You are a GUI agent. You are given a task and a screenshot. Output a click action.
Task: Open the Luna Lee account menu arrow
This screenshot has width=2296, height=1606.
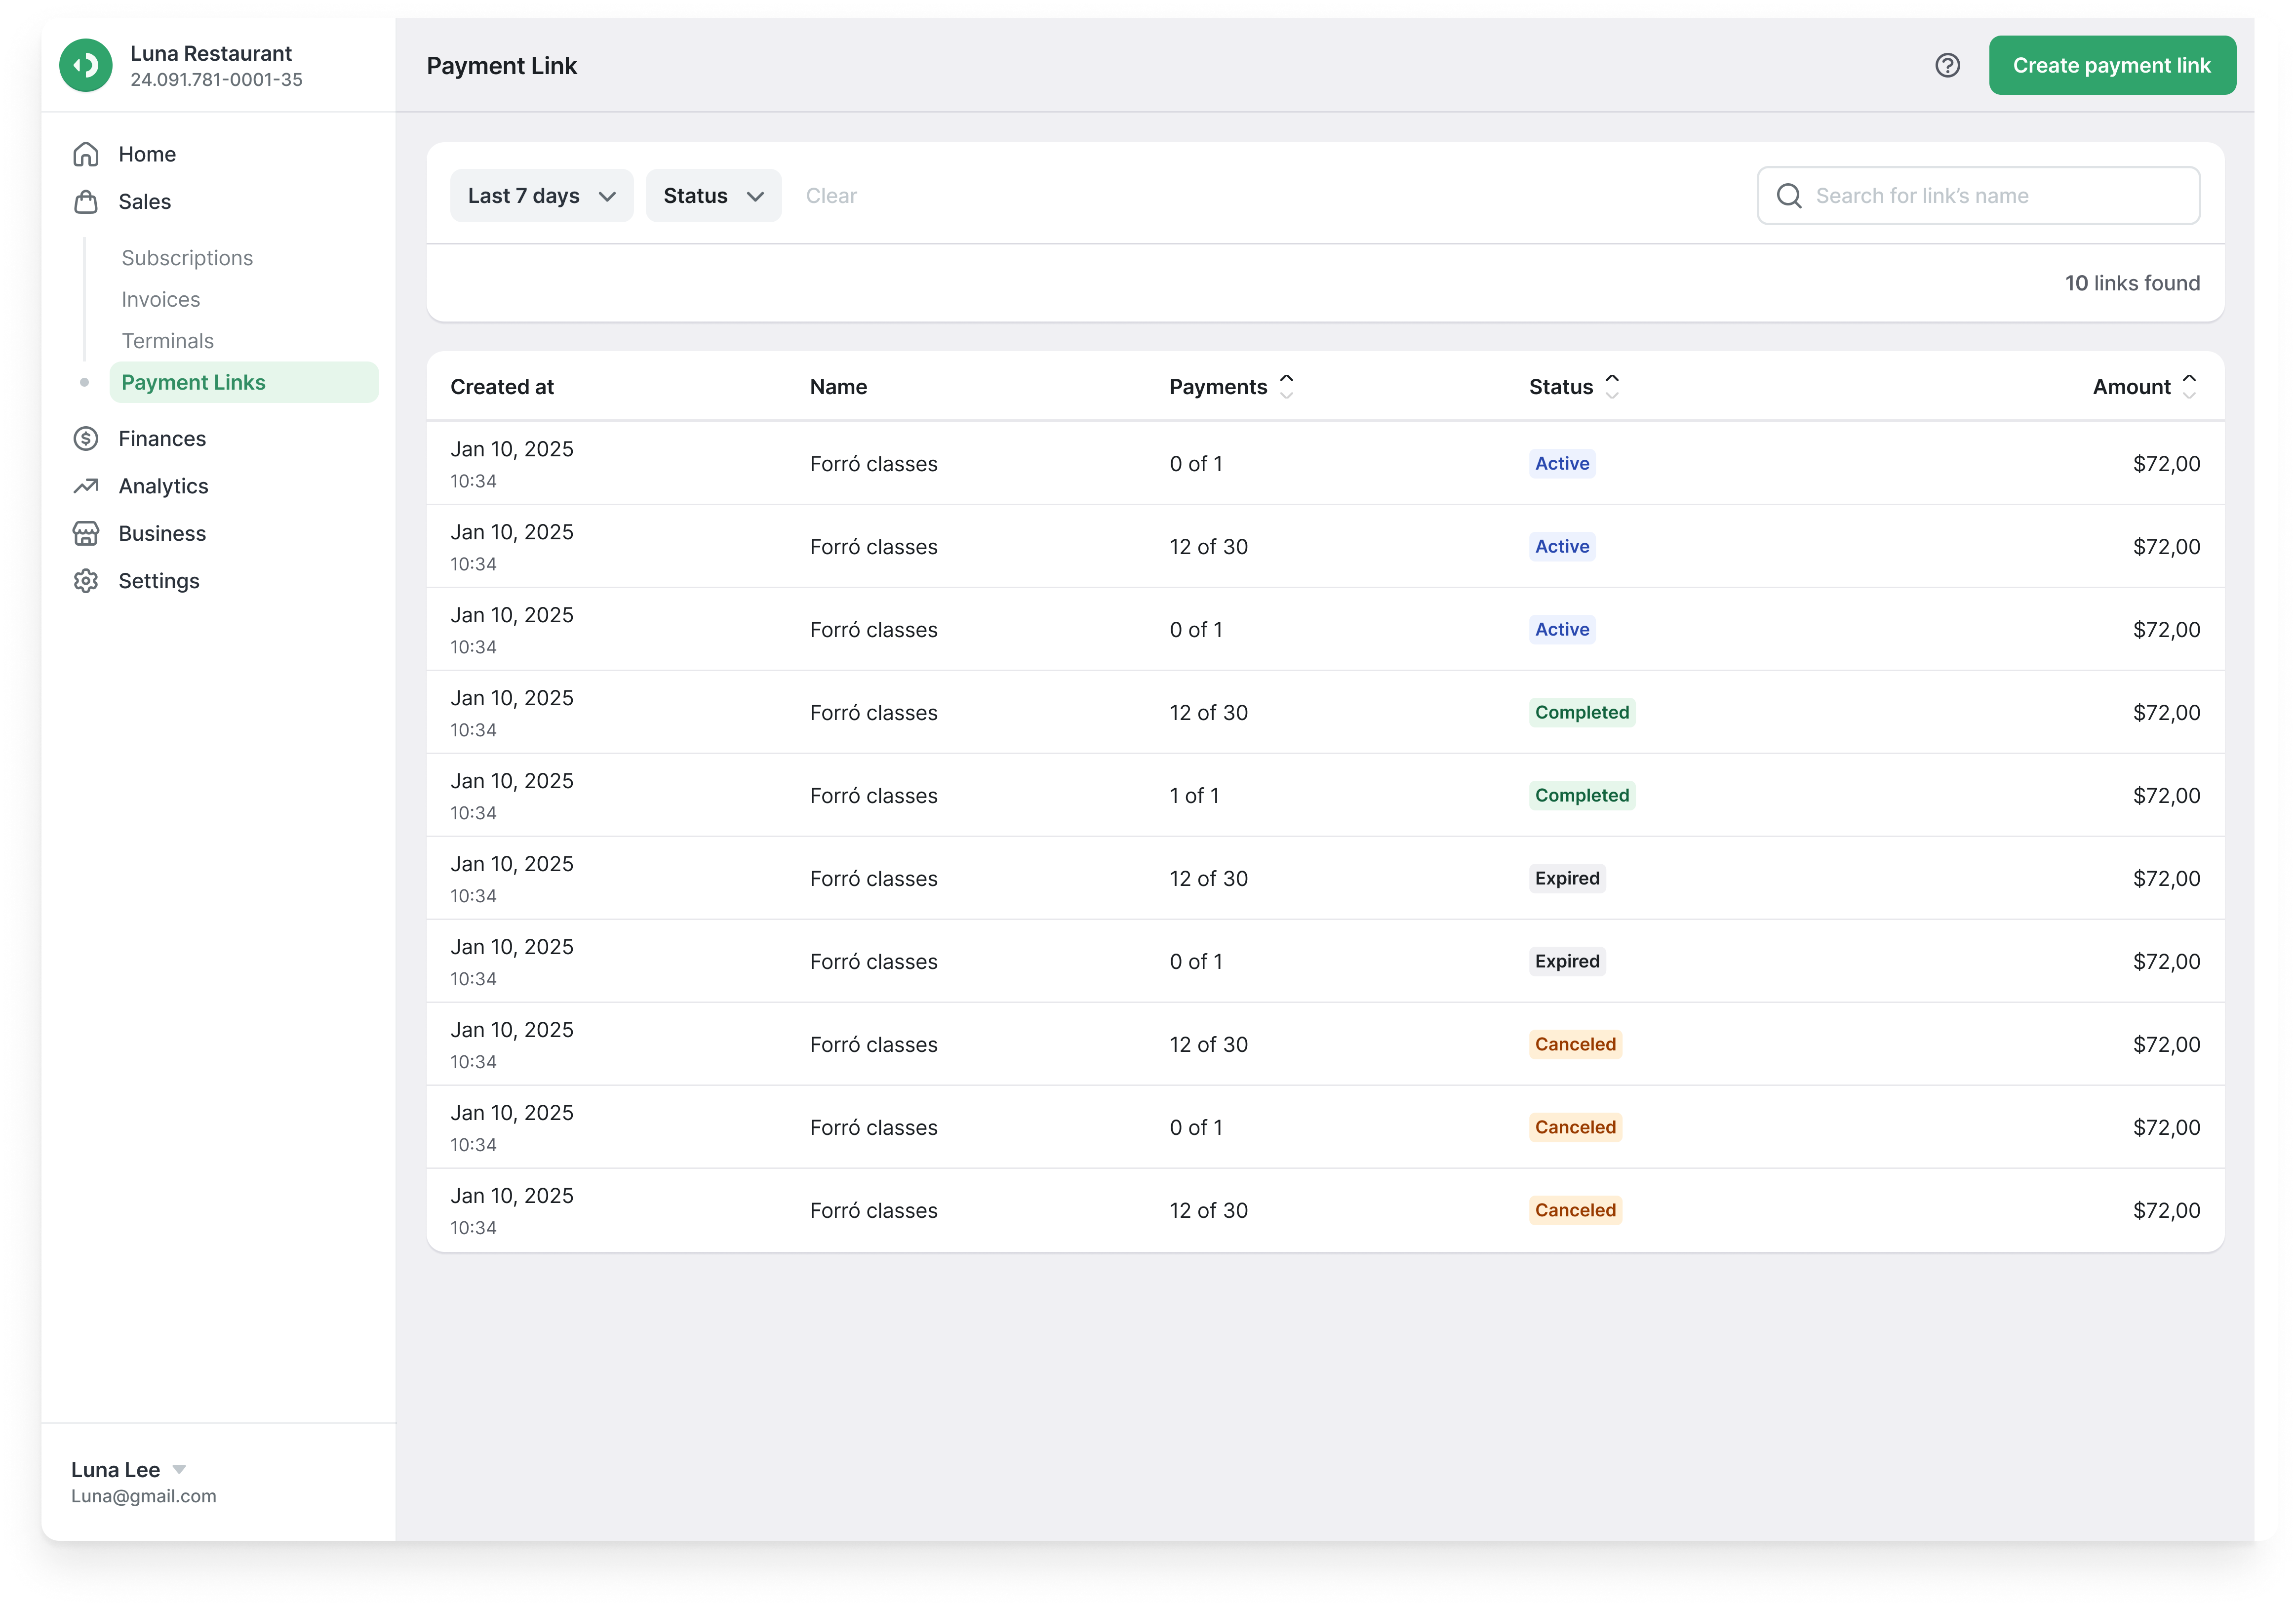179,1469
